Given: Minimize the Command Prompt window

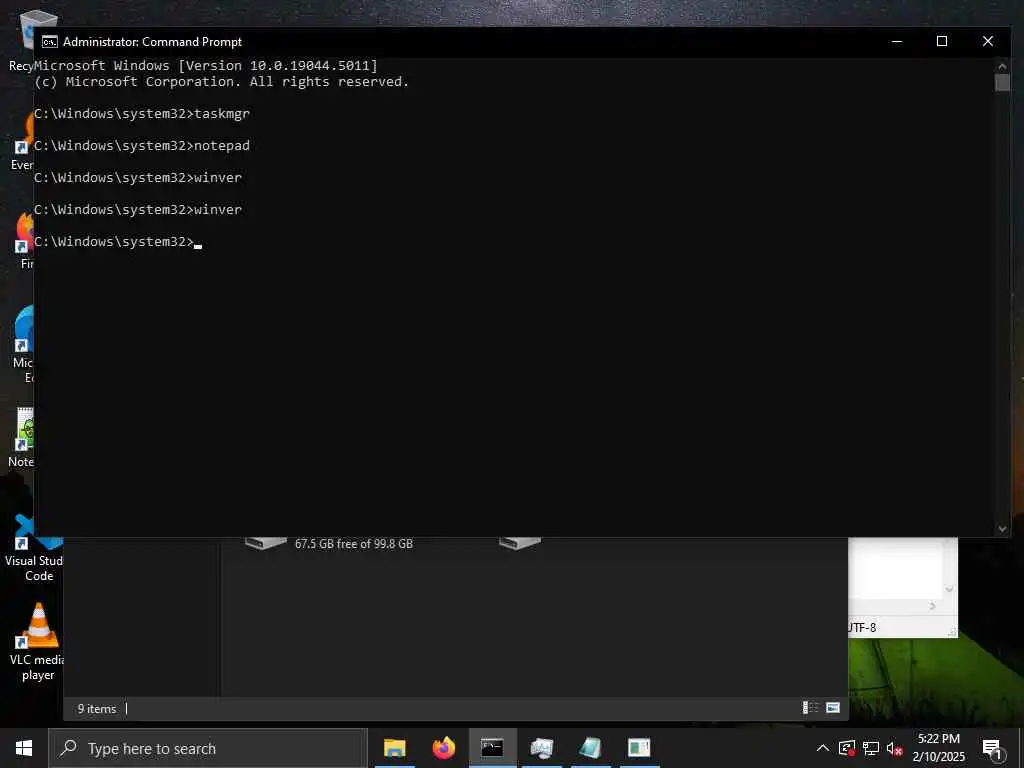Looking at the screenshot, I should click(x=897, y=41).
